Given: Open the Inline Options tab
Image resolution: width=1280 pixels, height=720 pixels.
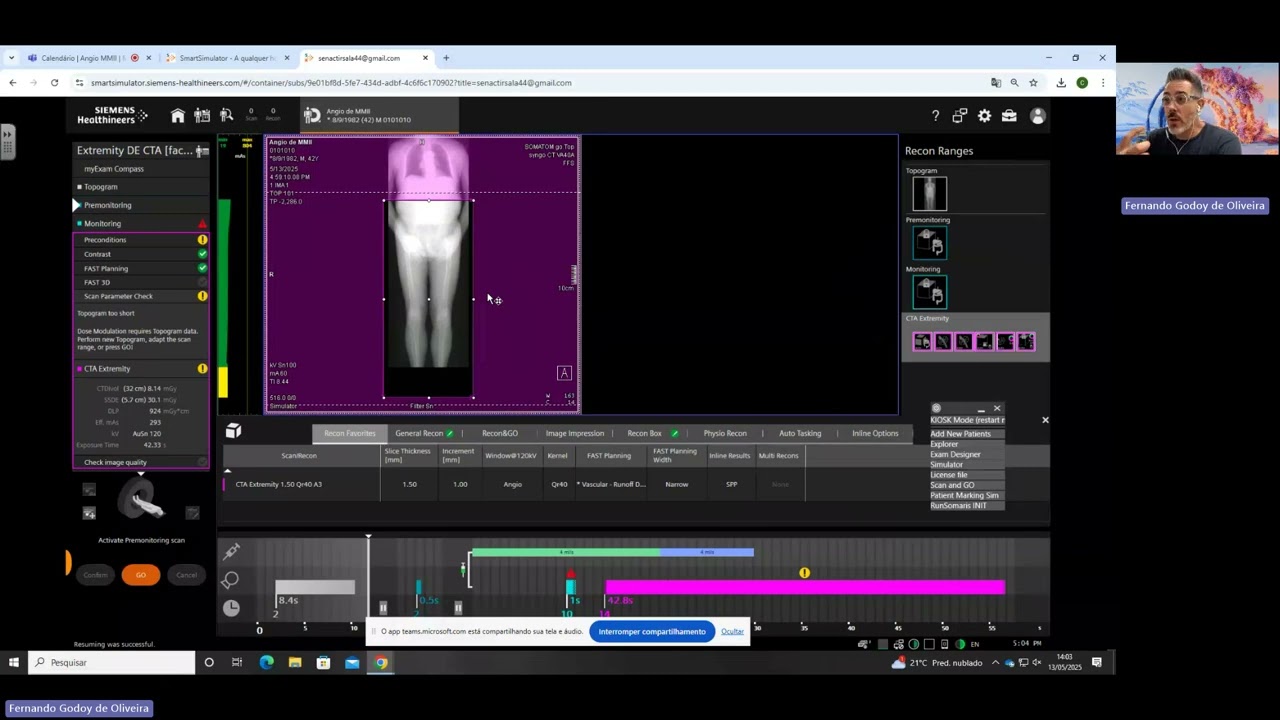Looking at the screenshot, I should [x=875, y=433].
